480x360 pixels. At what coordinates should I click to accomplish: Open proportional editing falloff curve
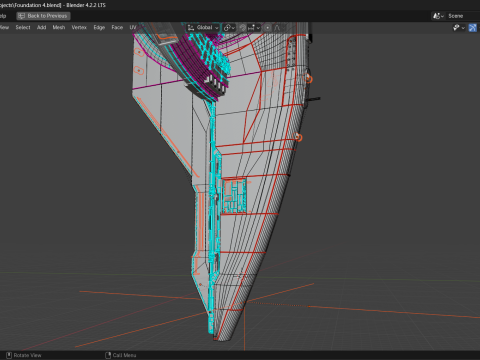click(277, 28)
